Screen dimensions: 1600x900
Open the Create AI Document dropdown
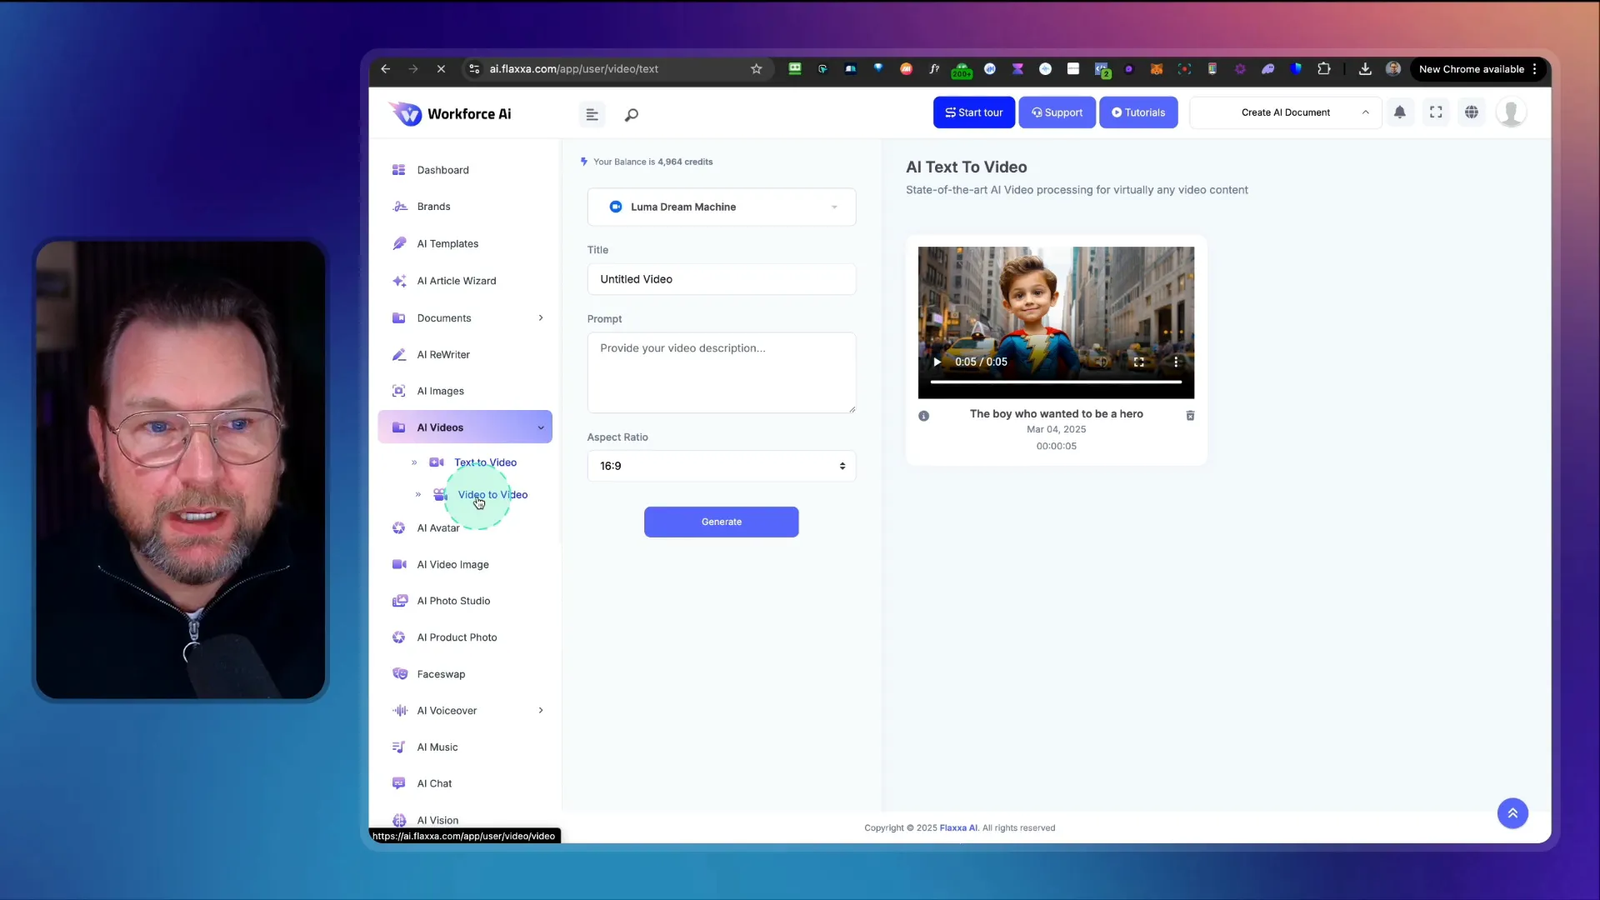click(1285, 112)
